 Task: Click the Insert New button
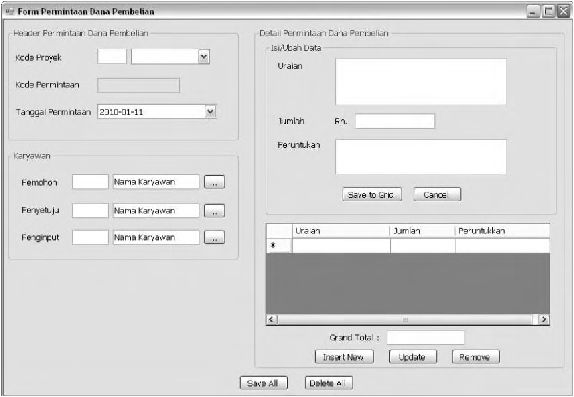point(344,357)
